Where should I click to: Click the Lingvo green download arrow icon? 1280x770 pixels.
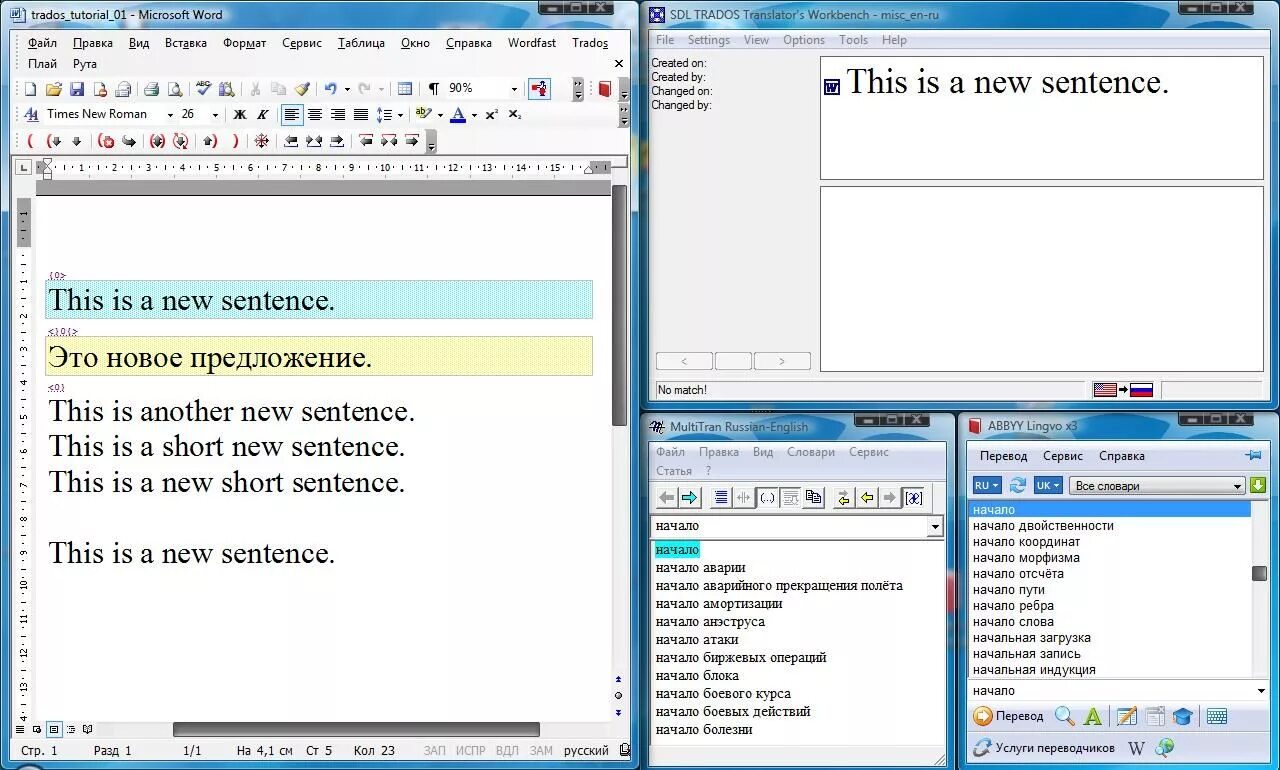(x=1258, y=485)
